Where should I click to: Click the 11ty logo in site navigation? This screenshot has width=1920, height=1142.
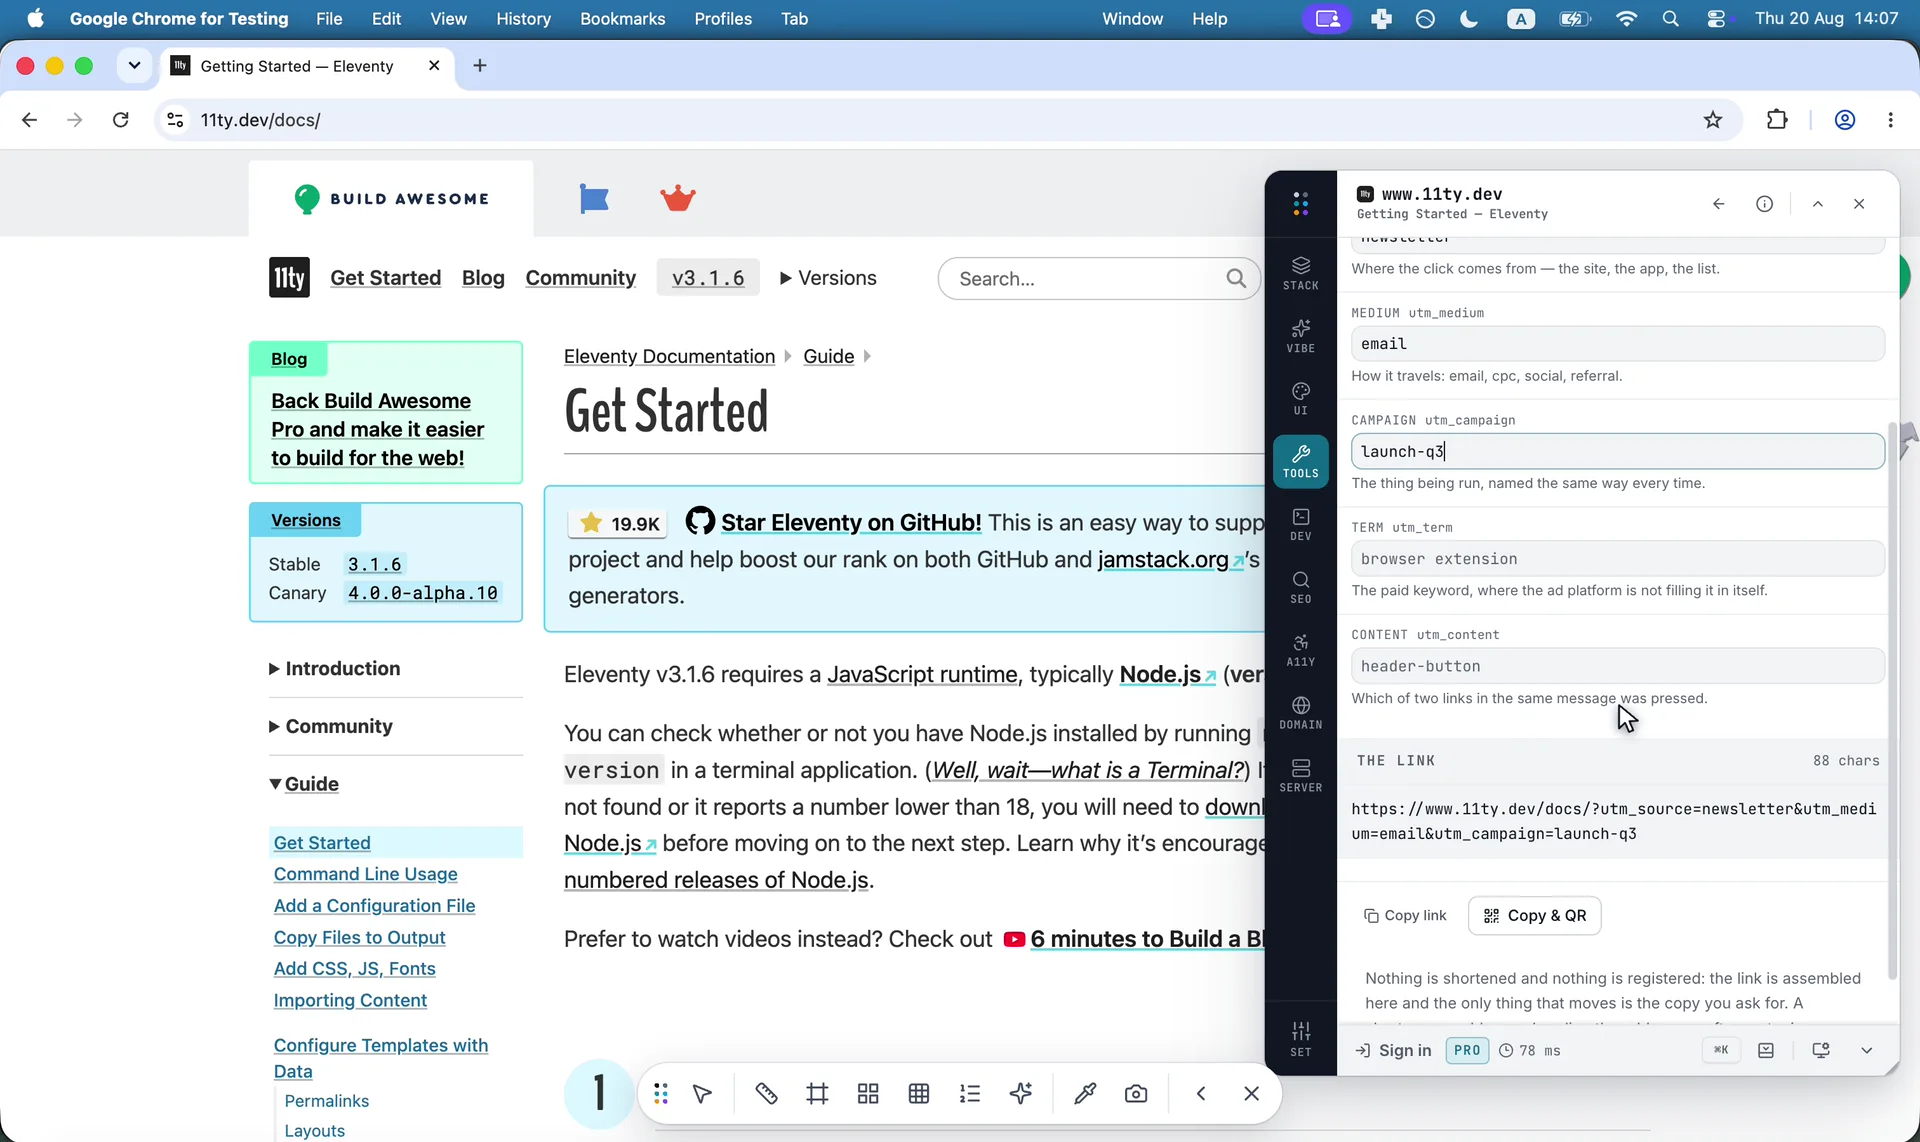[289, 278]
